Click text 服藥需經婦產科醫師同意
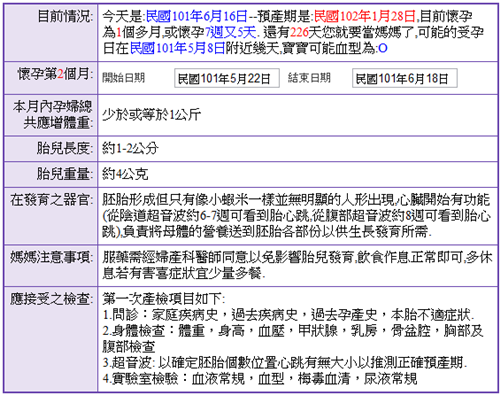 pos(176,257)
